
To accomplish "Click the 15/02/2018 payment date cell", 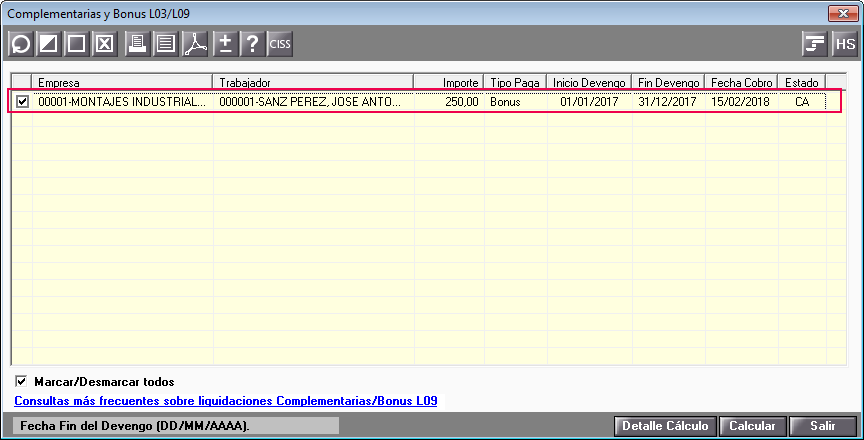I will 742,102.
